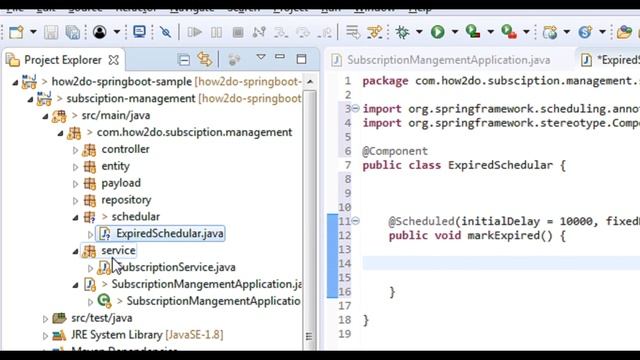
Task: Select the Project Explorer tab
Action: coord(62,60)
